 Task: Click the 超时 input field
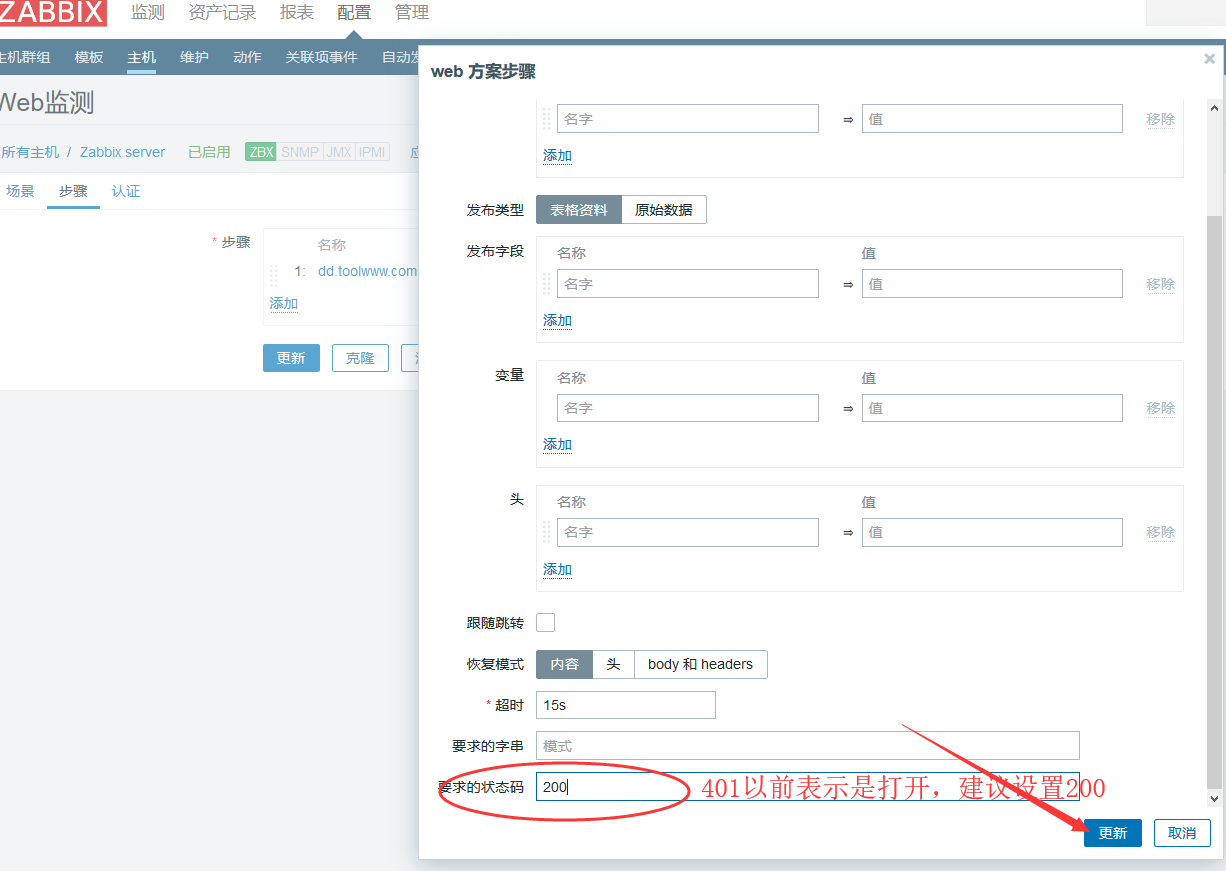pyautogui.click(x=626, y=705)
